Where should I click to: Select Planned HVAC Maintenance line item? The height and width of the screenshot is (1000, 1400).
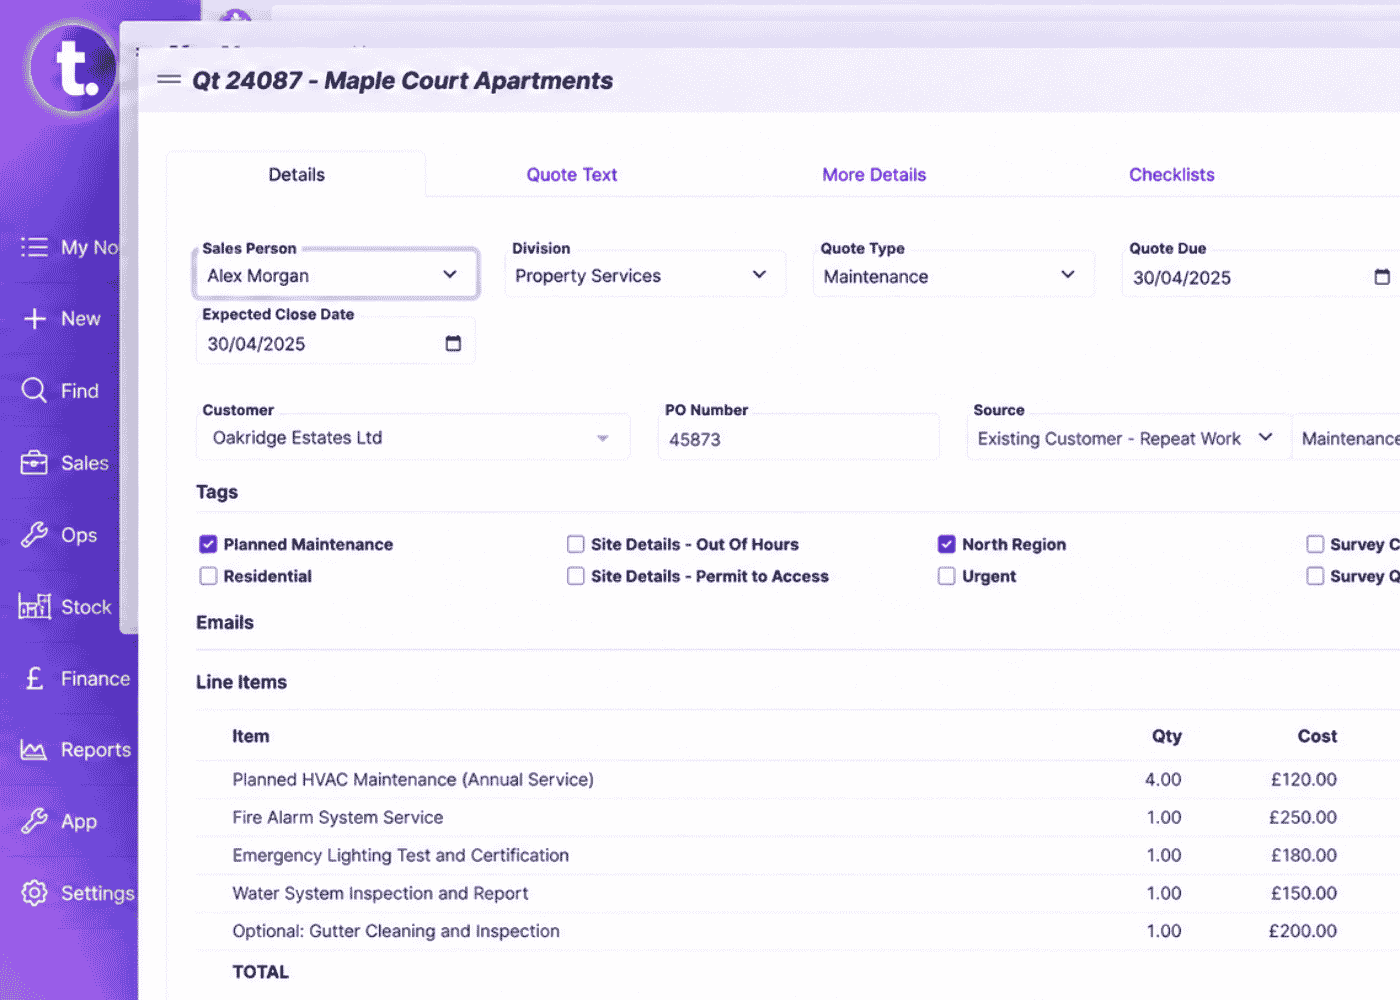(413, 779)
